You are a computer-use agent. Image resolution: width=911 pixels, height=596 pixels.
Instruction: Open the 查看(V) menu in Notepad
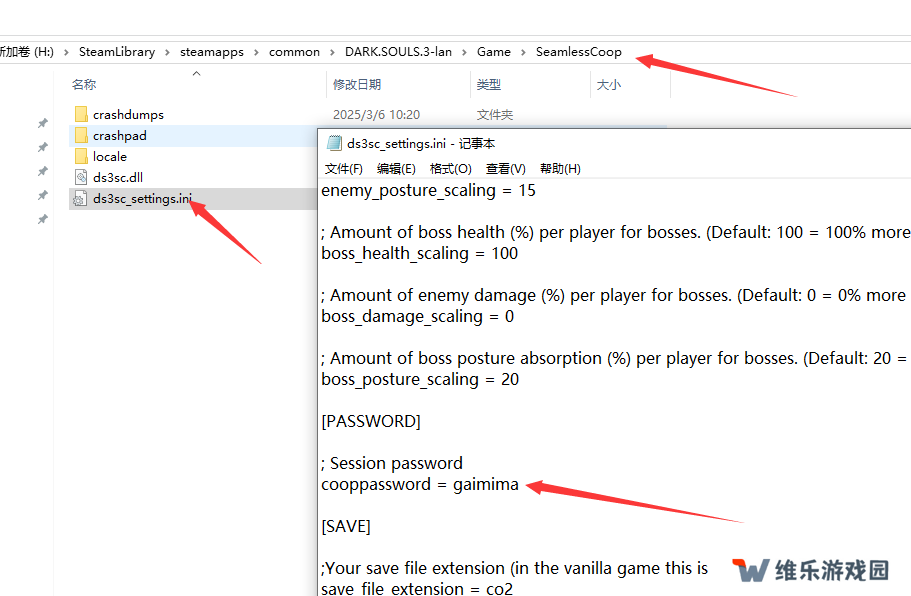[x=505, y=168]
